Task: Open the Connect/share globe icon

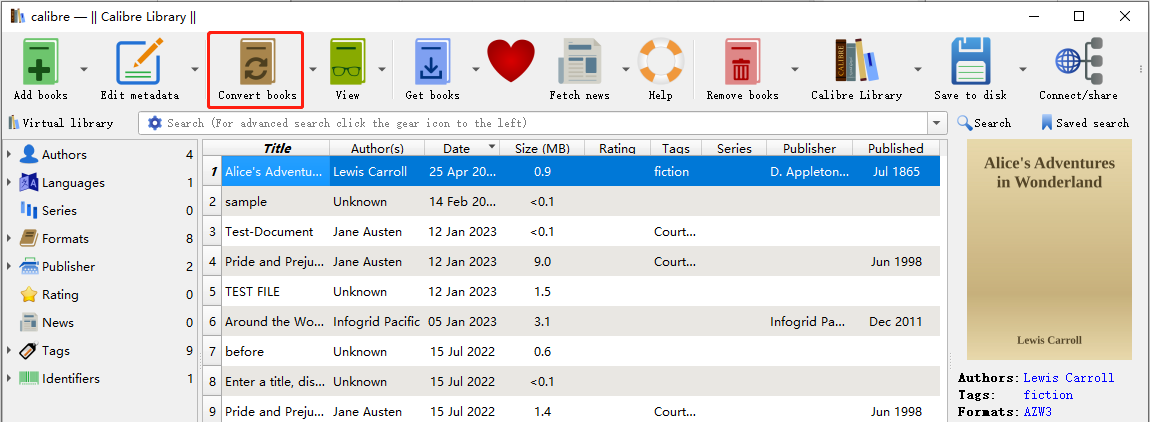Action: tap(1078, 62)
